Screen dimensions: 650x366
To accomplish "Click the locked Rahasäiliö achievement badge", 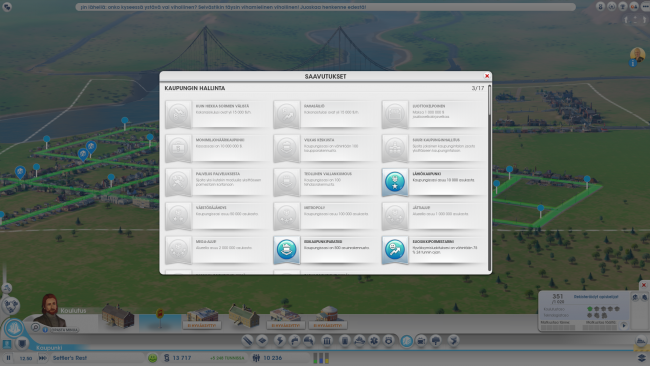I will (286, 114).
